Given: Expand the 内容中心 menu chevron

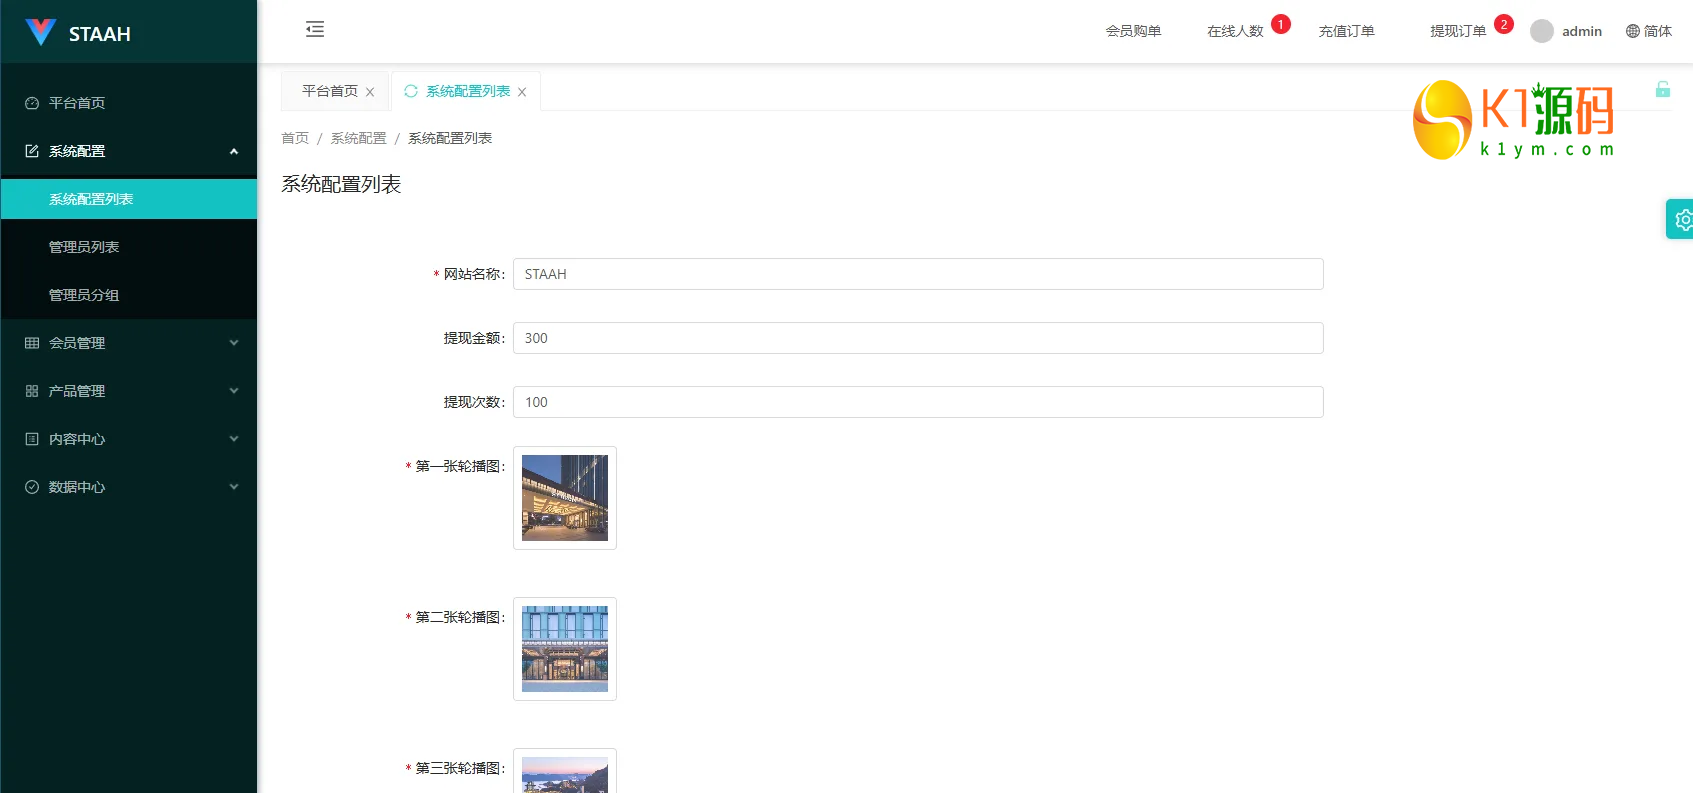Looking at the screenshot, I should (234, 439).
